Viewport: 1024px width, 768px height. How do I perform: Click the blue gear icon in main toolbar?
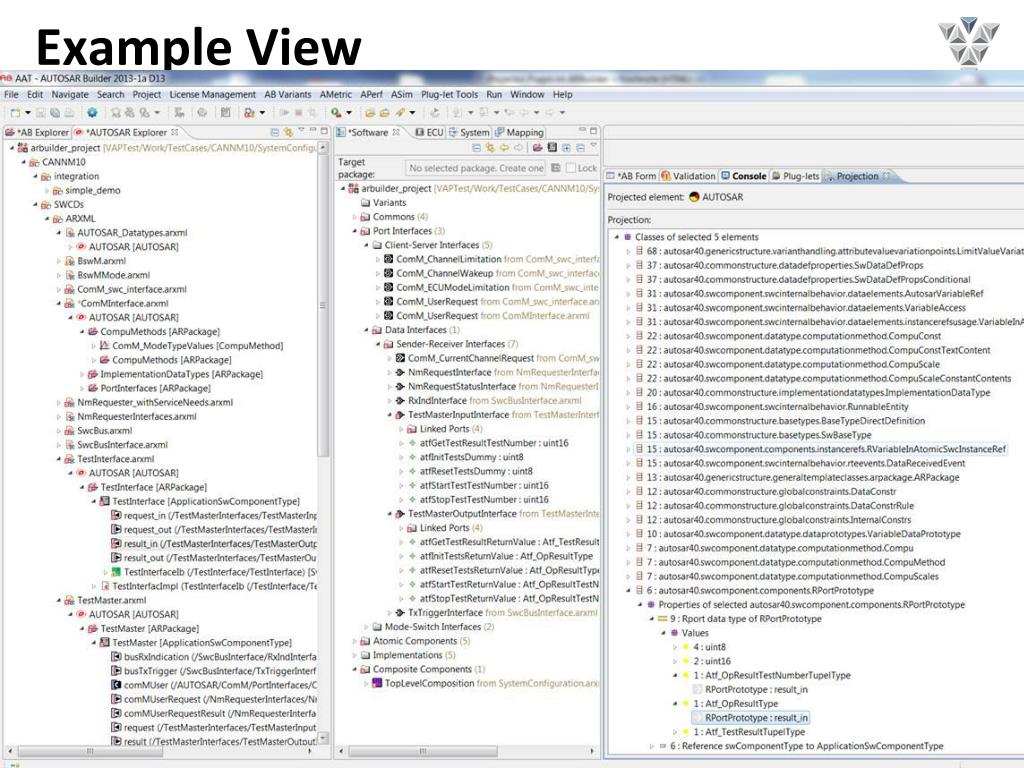[92, 112]
